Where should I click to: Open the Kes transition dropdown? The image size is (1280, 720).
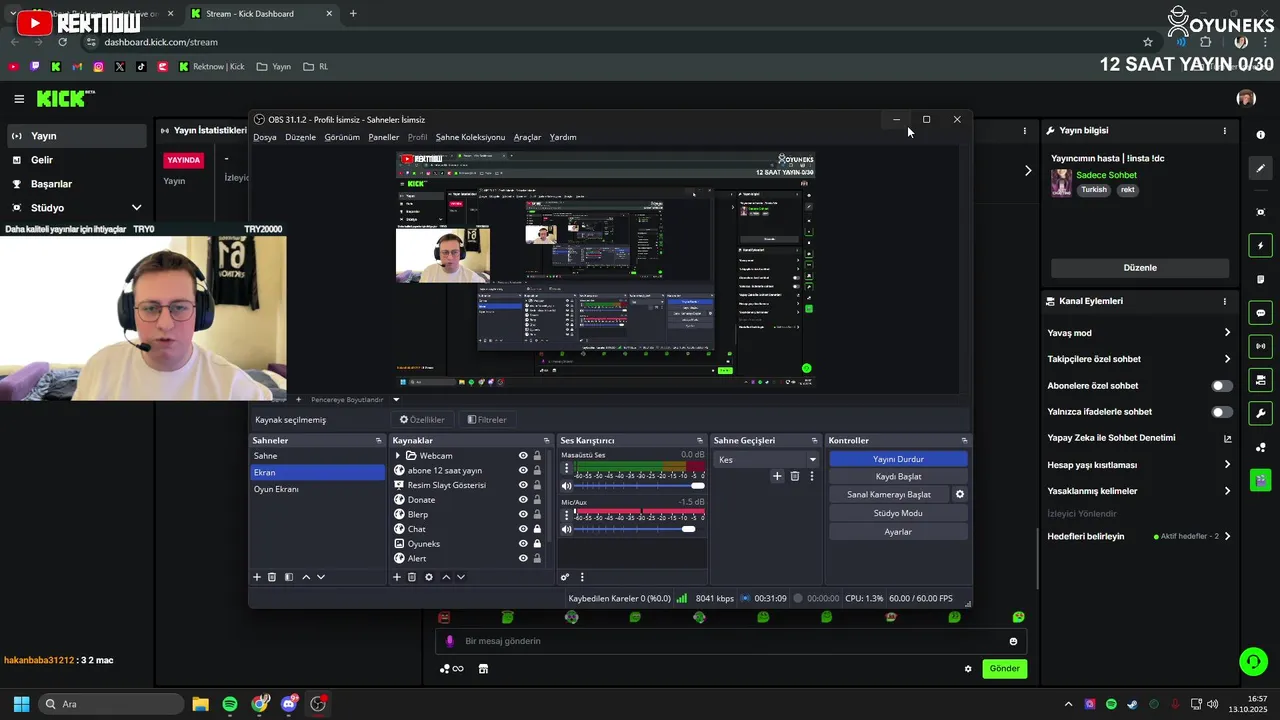click(767, 460)
